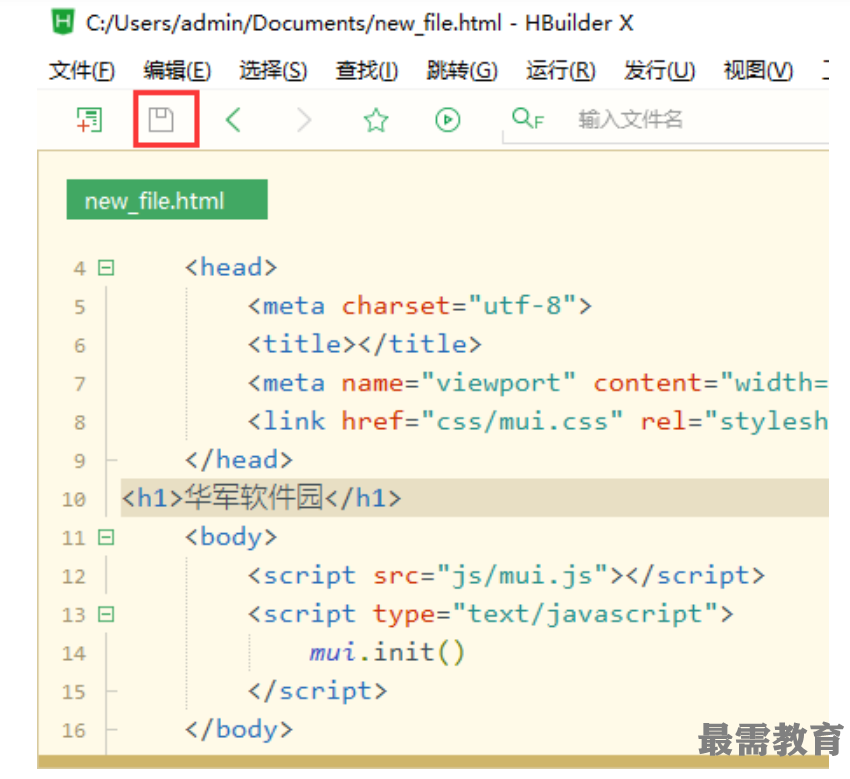This screenshot has height=779, width=850.
Task: Open the 查找(I) menu
Action: coord(367,70)
